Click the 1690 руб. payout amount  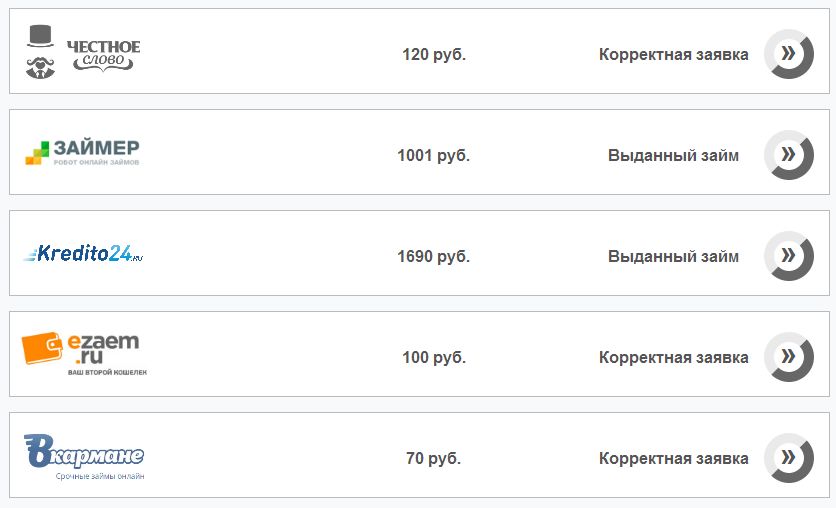[433, 256]
